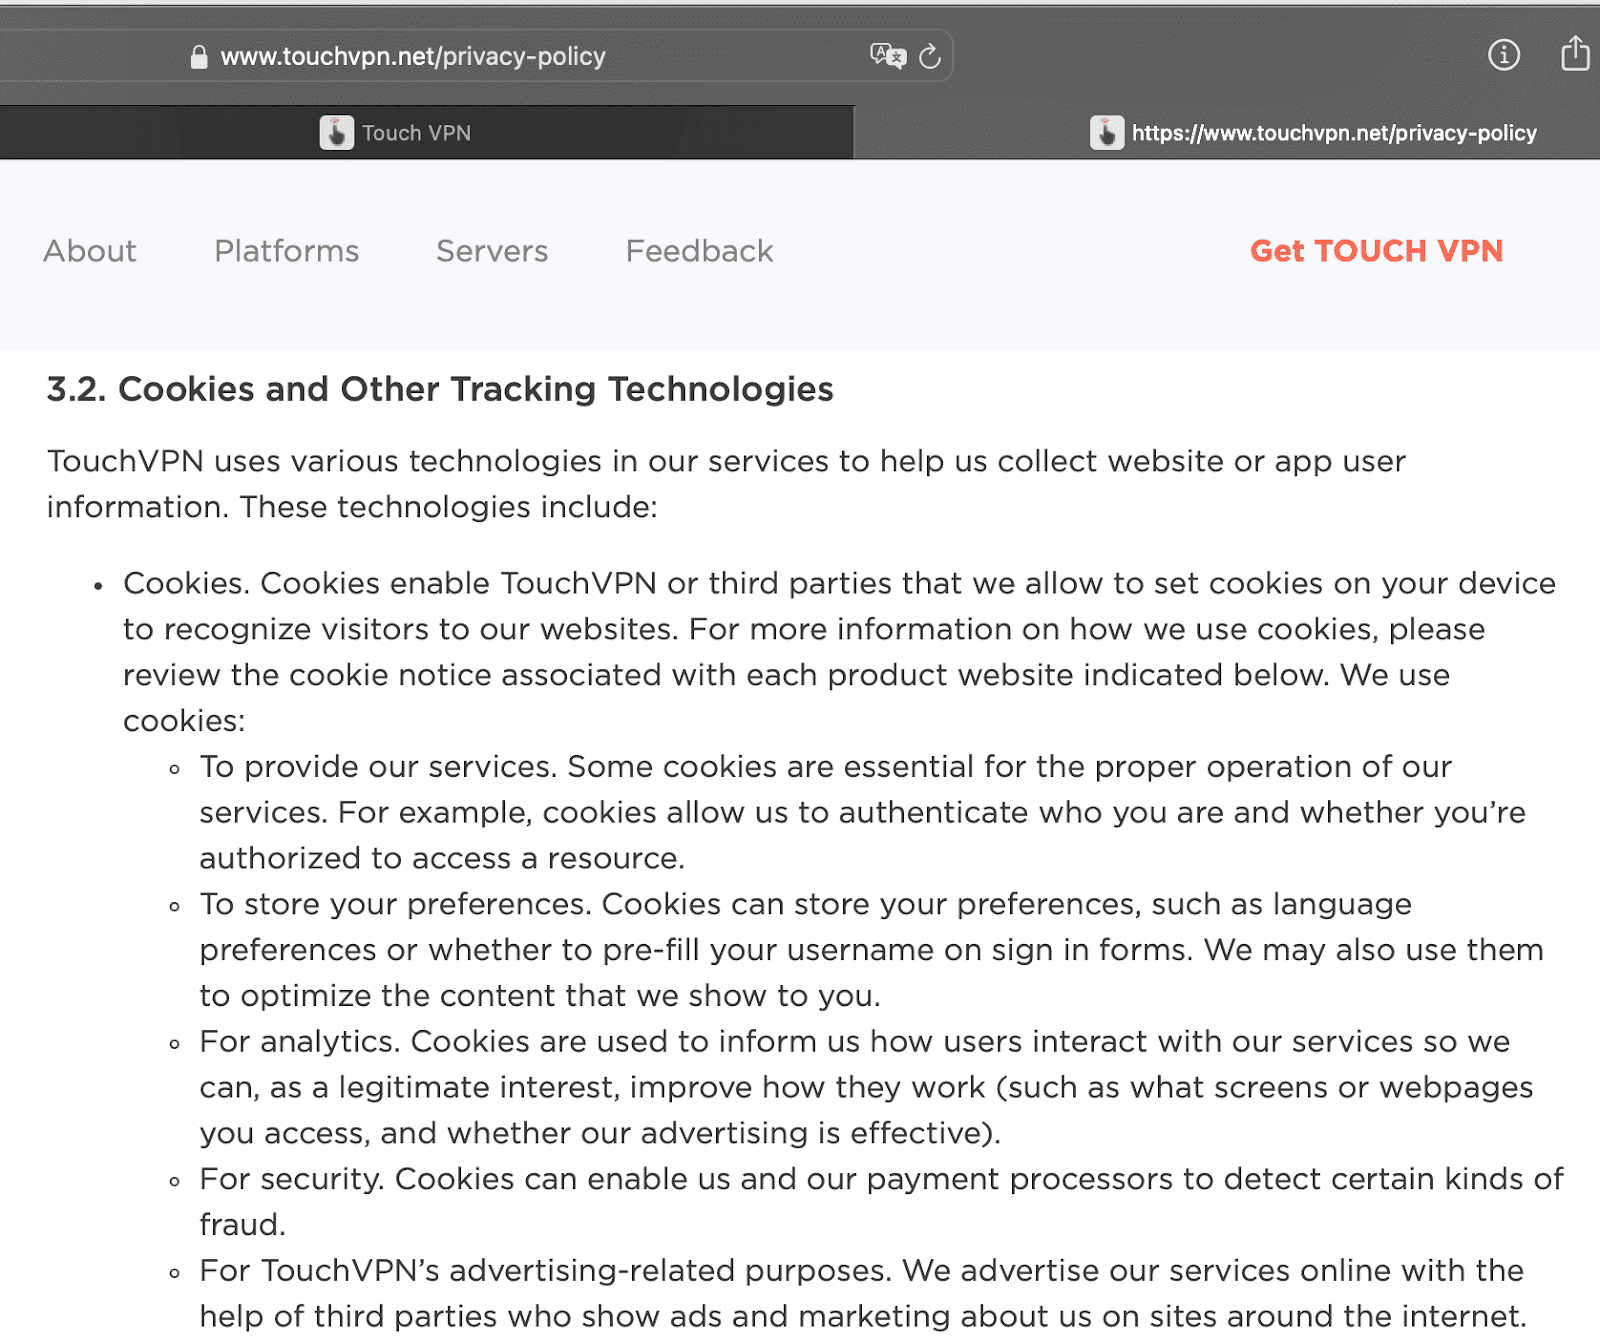Open the Platforms navigation link
This screenshot has width=1600, height=1342.
coord(287,251)
